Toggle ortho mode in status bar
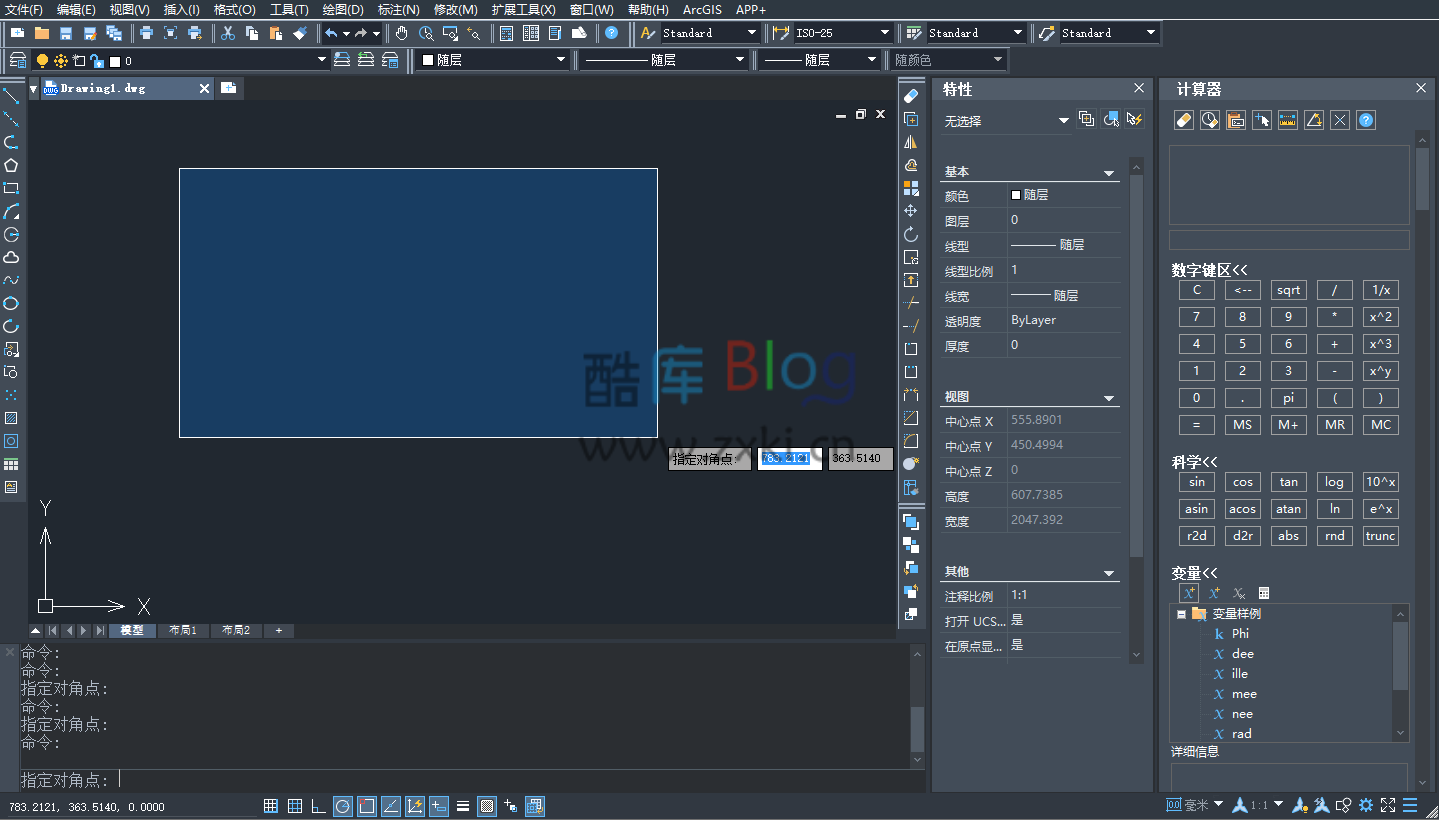Viewport: 1439px width, 820px height. (318, 806)
